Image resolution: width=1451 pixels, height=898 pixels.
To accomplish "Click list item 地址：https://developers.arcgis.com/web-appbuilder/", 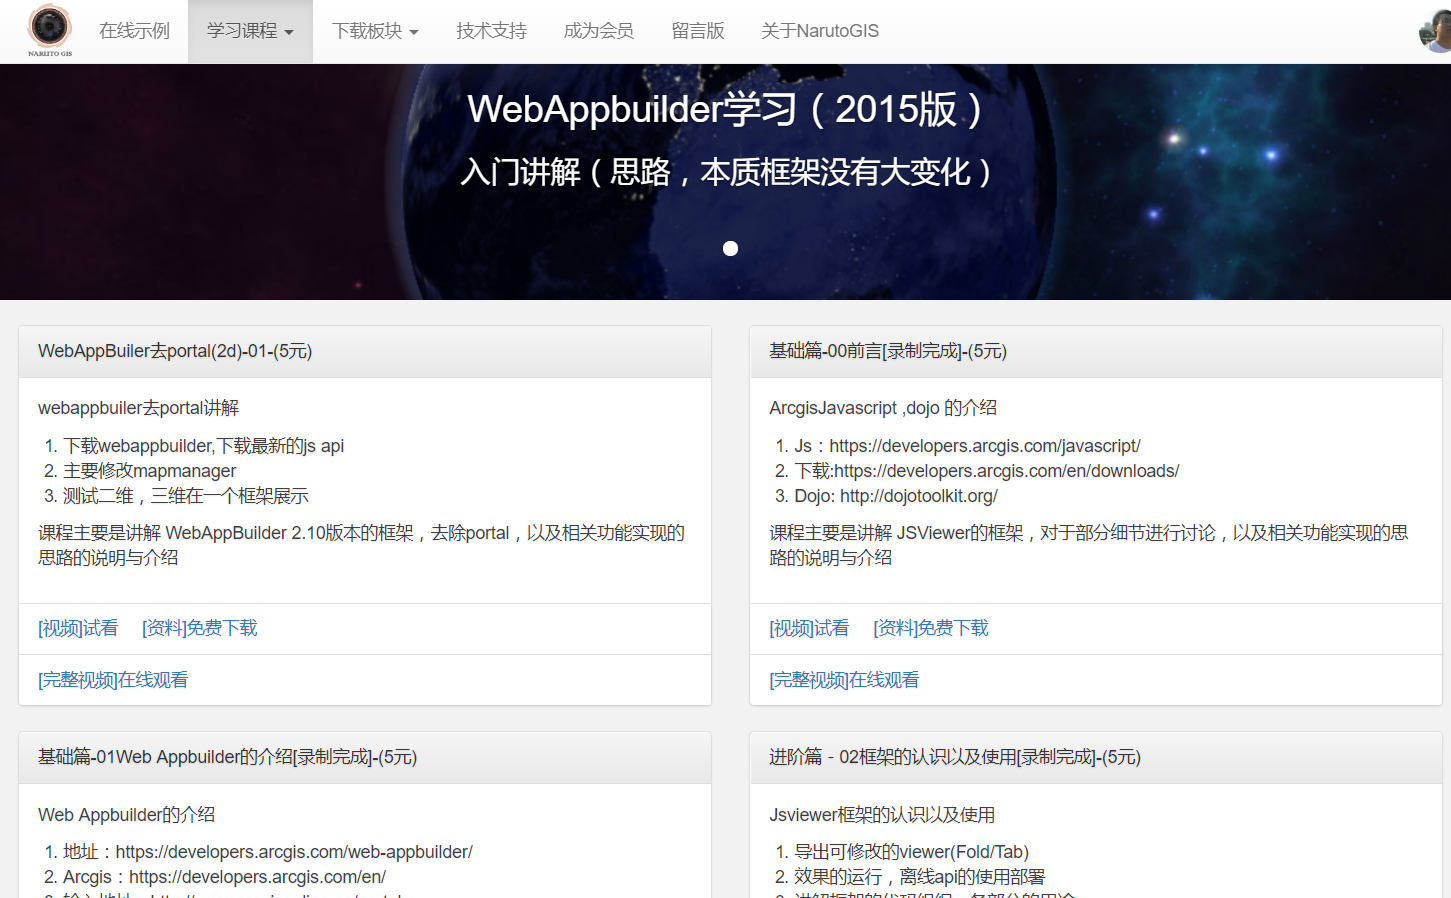I will 268,852.
